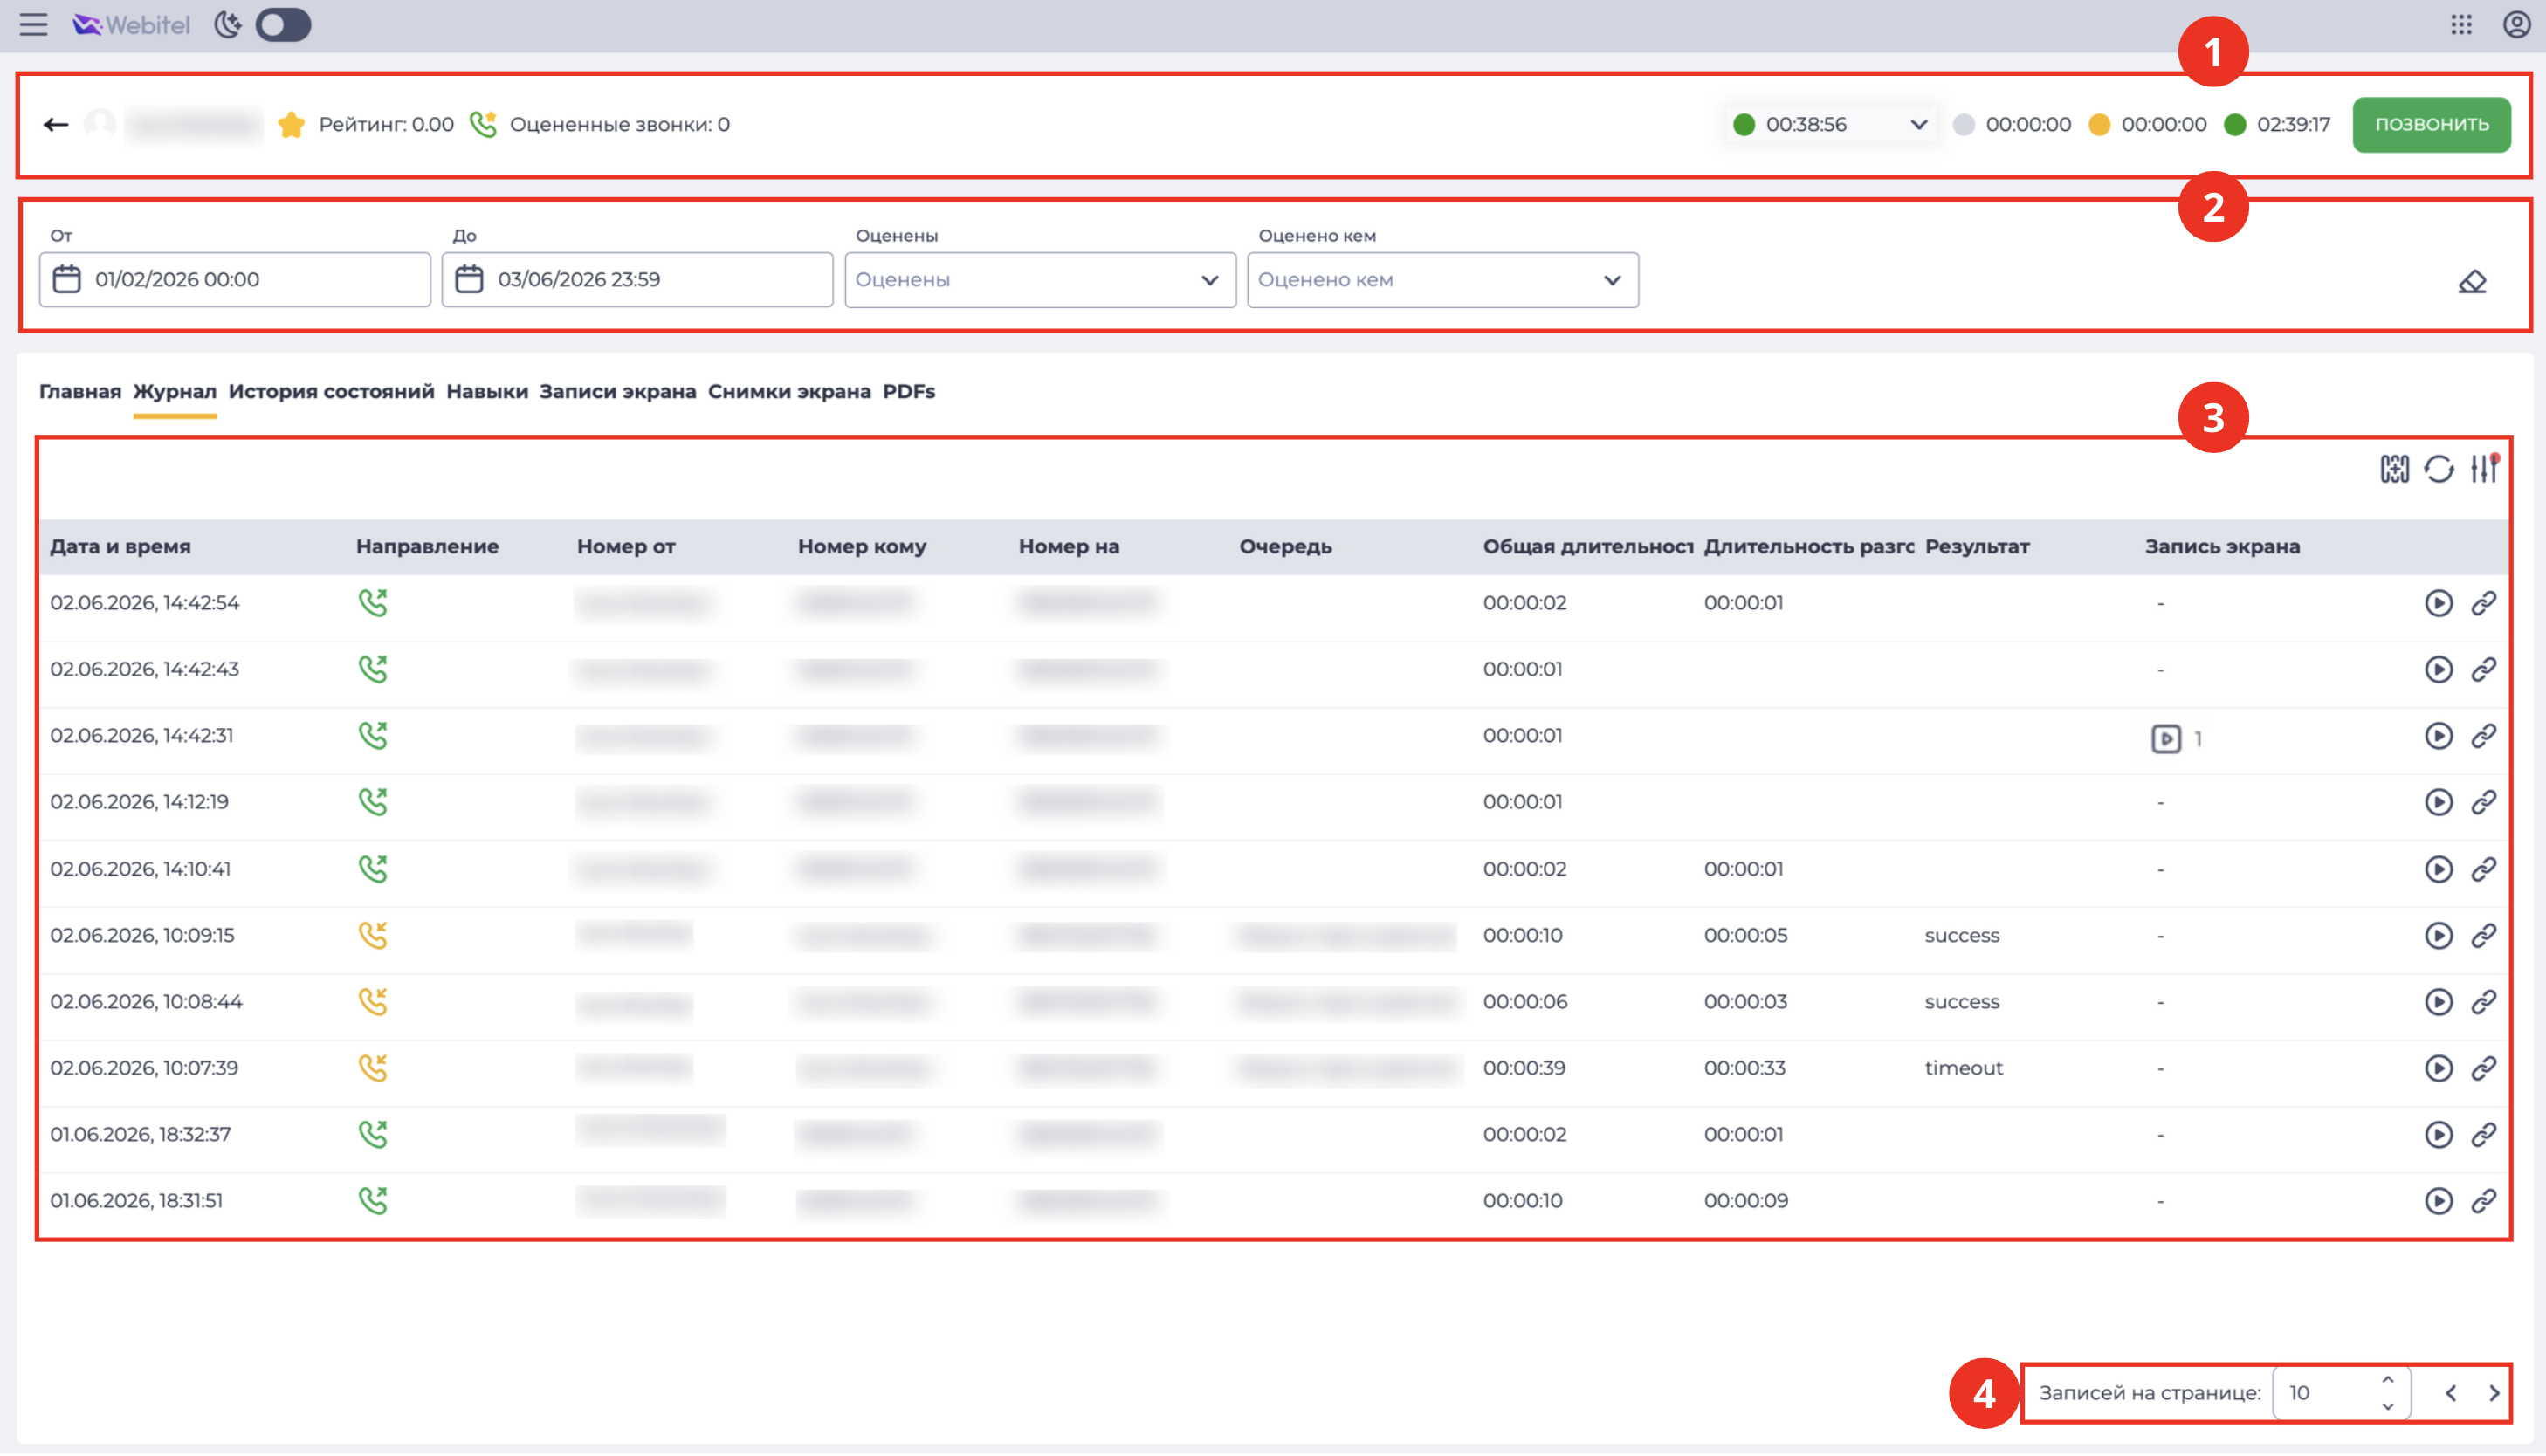
Task: Expand the Оценены filter dropdown
Action: (1040, 279)
